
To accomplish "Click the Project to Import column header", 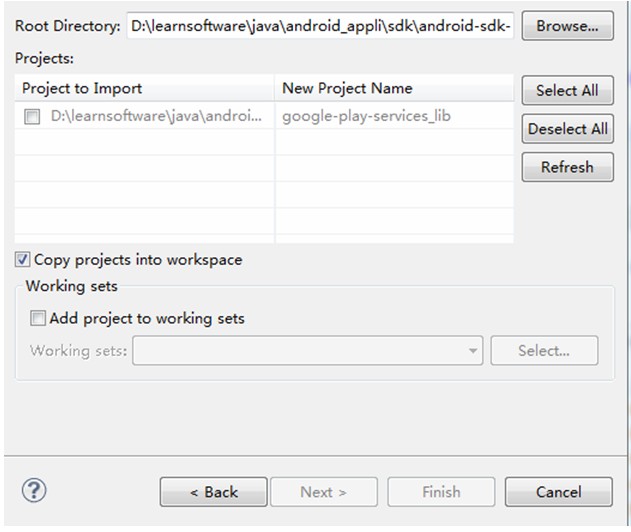I will [x=144, y=88].
